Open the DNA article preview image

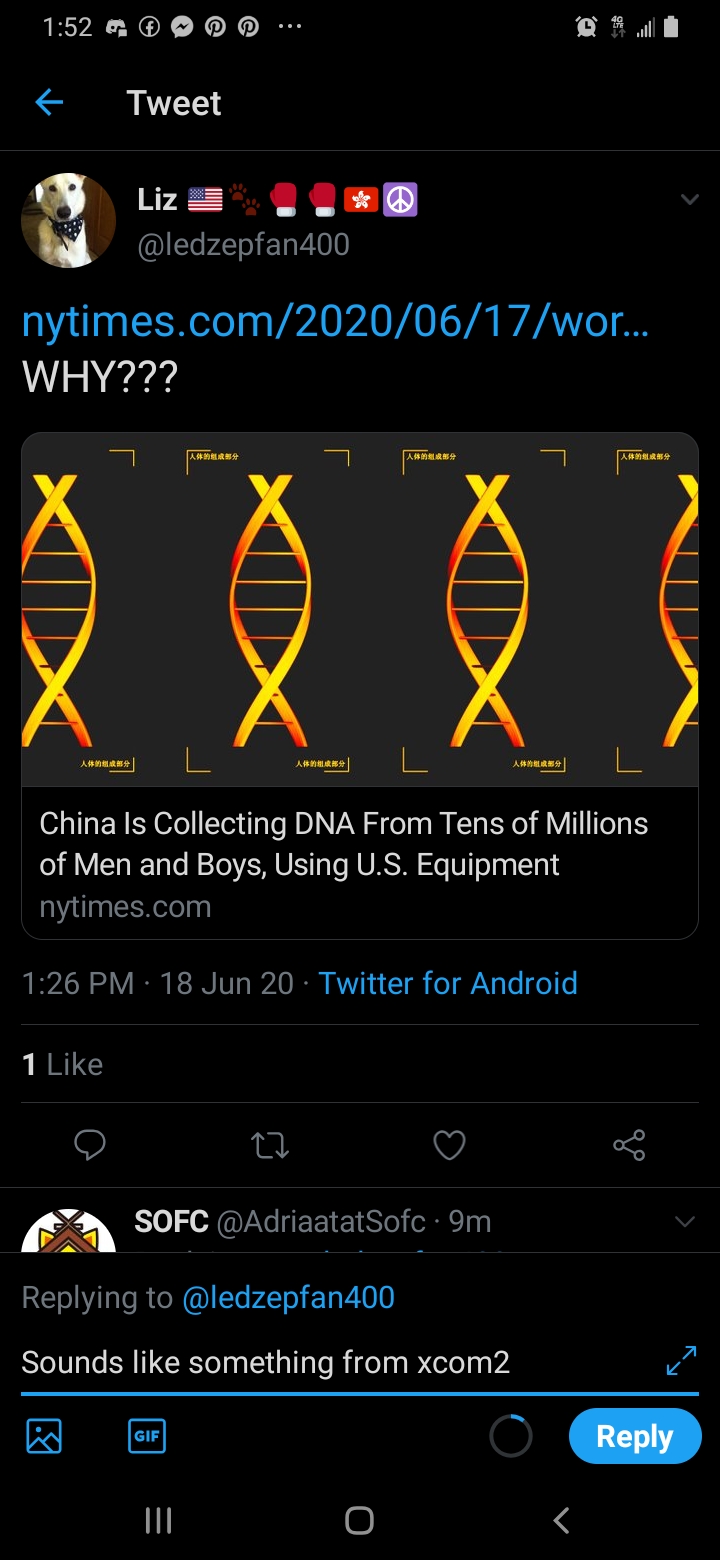[x=360, y=610]
